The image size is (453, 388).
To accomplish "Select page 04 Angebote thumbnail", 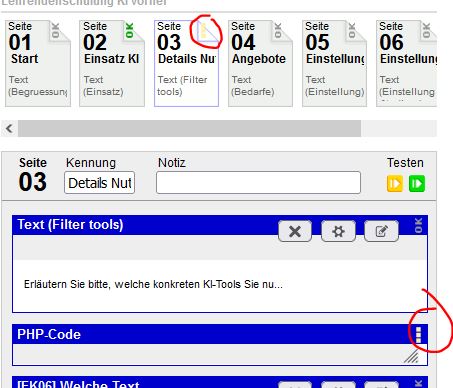I will click(260, 63).
